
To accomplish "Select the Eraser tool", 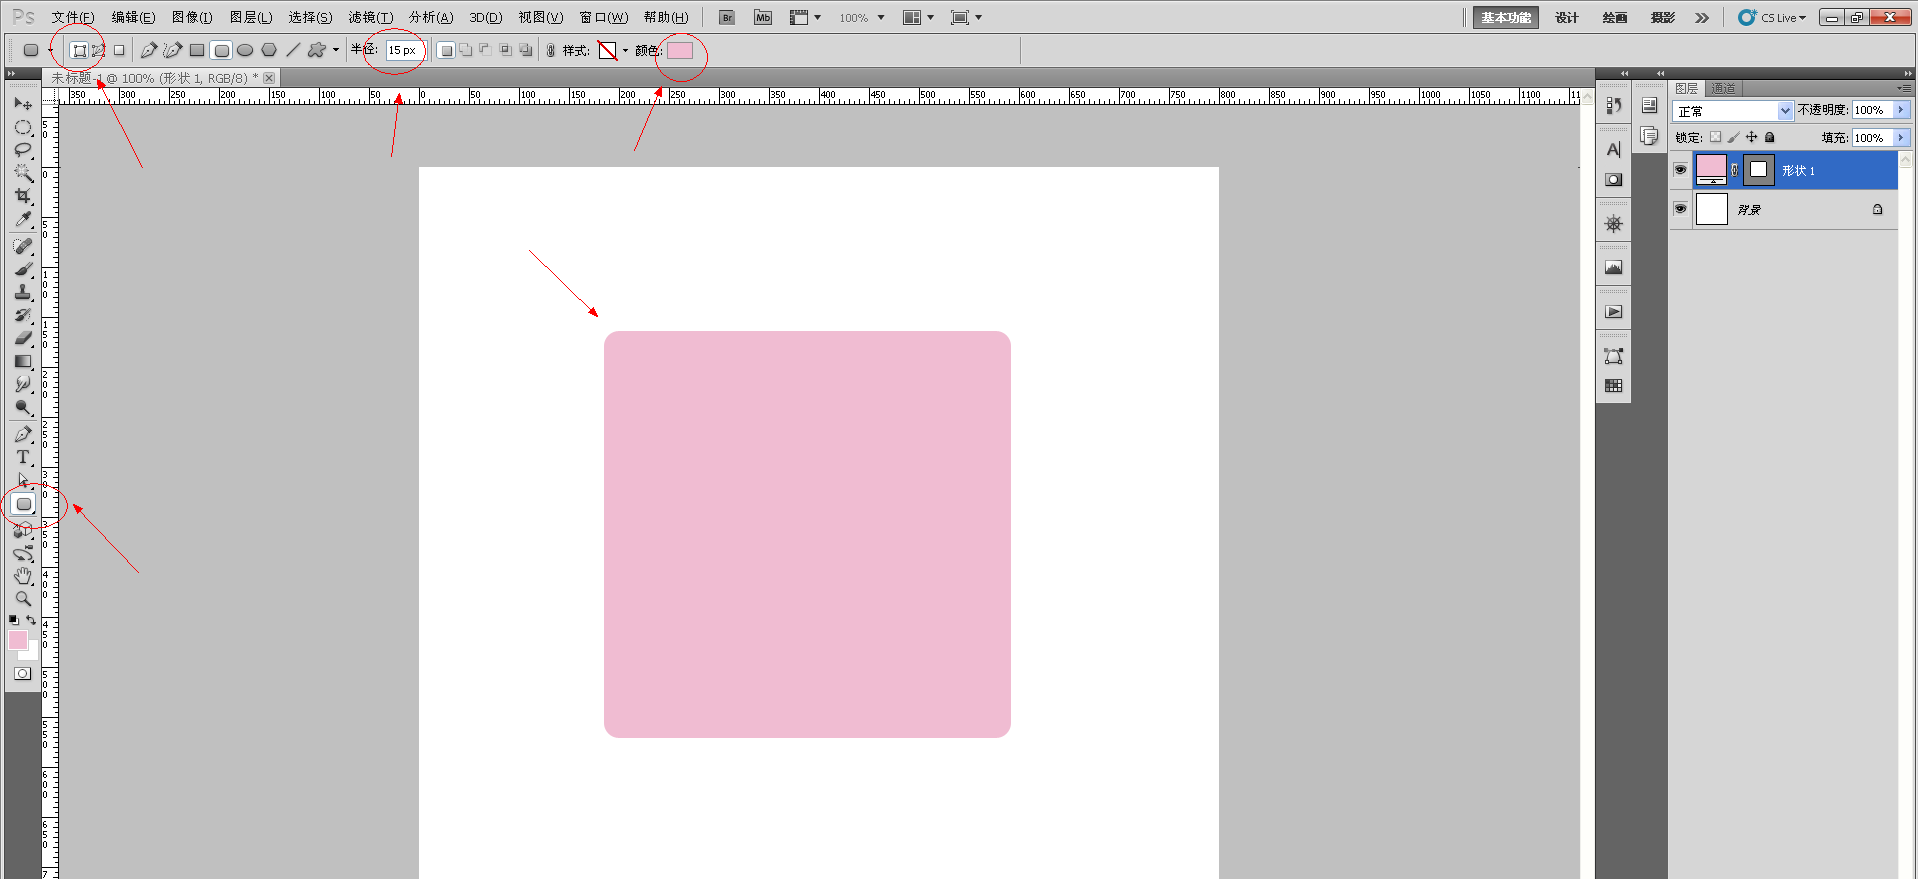I will click(23, 338).
